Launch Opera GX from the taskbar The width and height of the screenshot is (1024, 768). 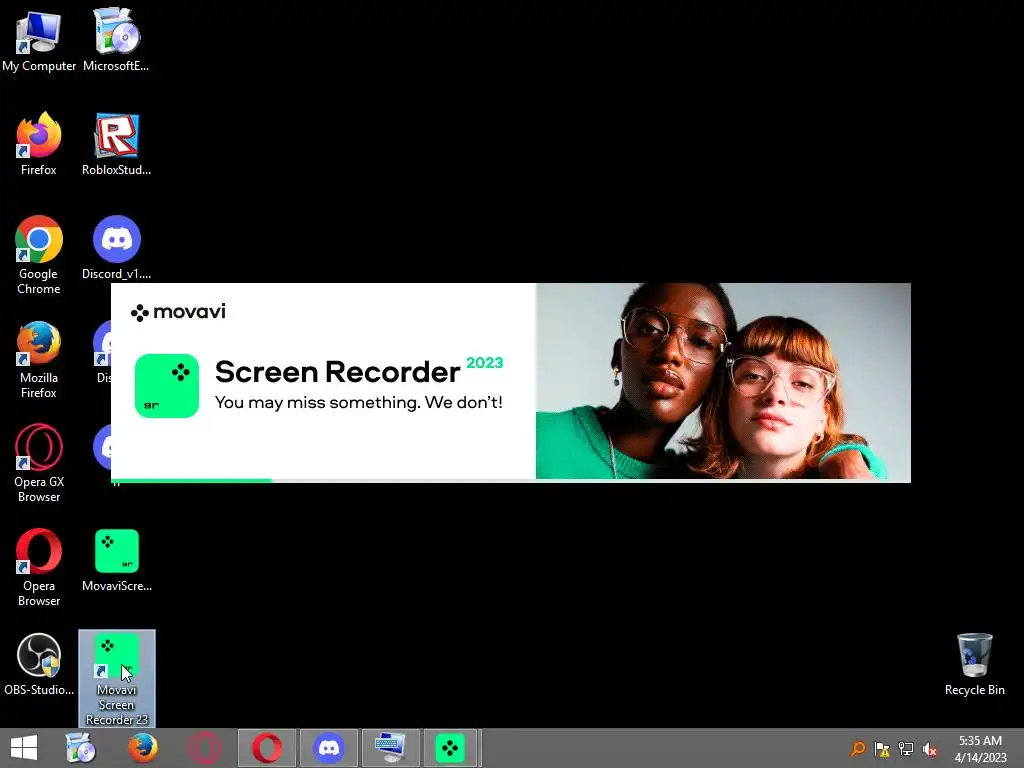click(204, 748)
